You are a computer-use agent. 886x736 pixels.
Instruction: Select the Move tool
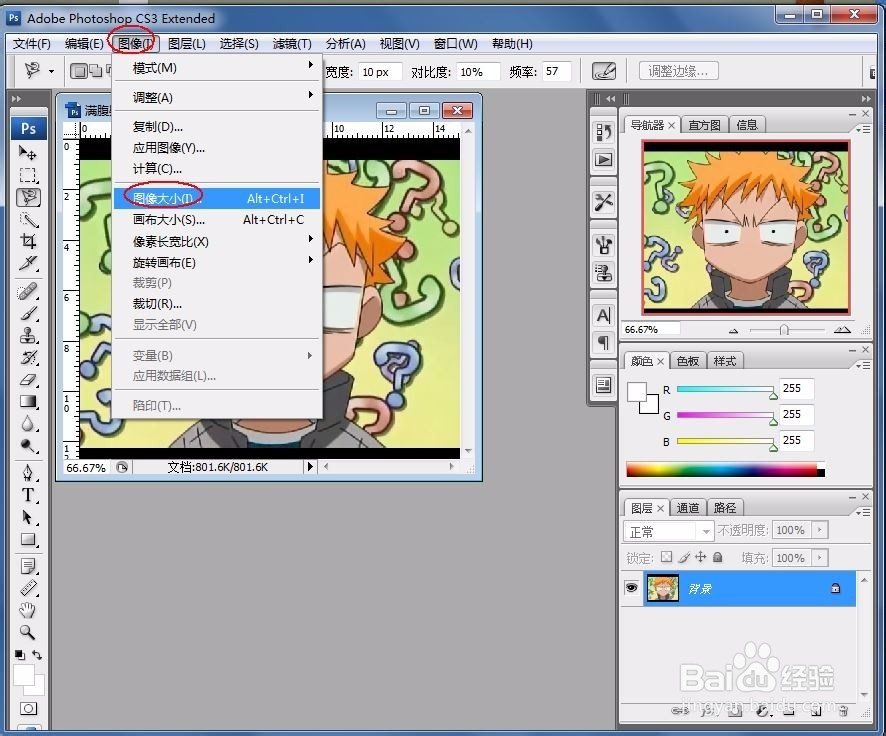pos(28,153)
